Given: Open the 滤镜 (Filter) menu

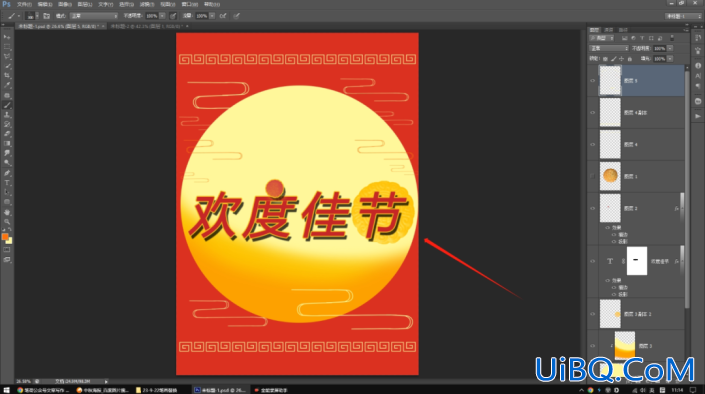Looking at the screenshot, I should click(x=147, y=4).
